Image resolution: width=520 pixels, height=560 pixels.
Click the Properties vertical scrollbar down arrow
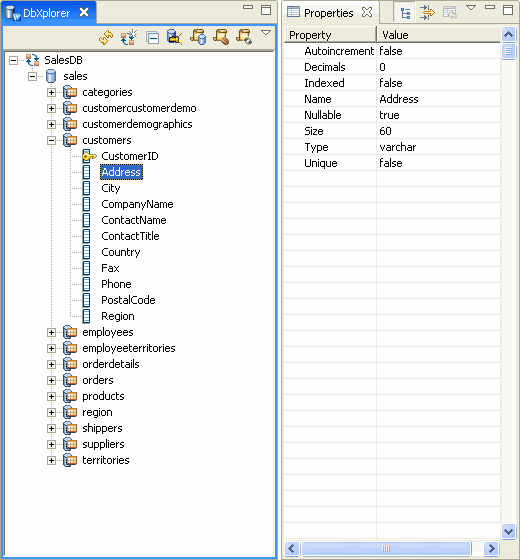click(x=508, y=531)
